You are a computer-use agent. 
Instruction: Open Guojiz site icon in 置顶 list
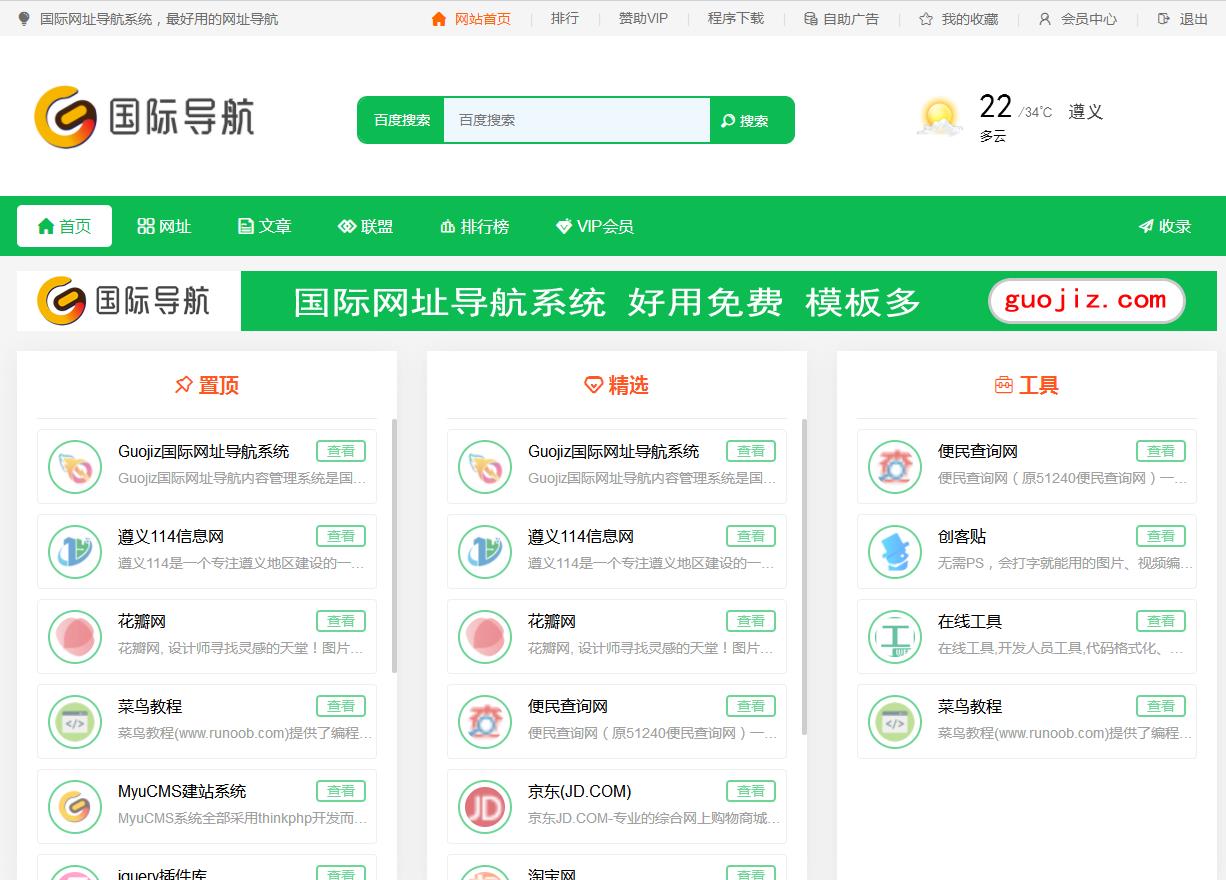click(x=75, y=467)
